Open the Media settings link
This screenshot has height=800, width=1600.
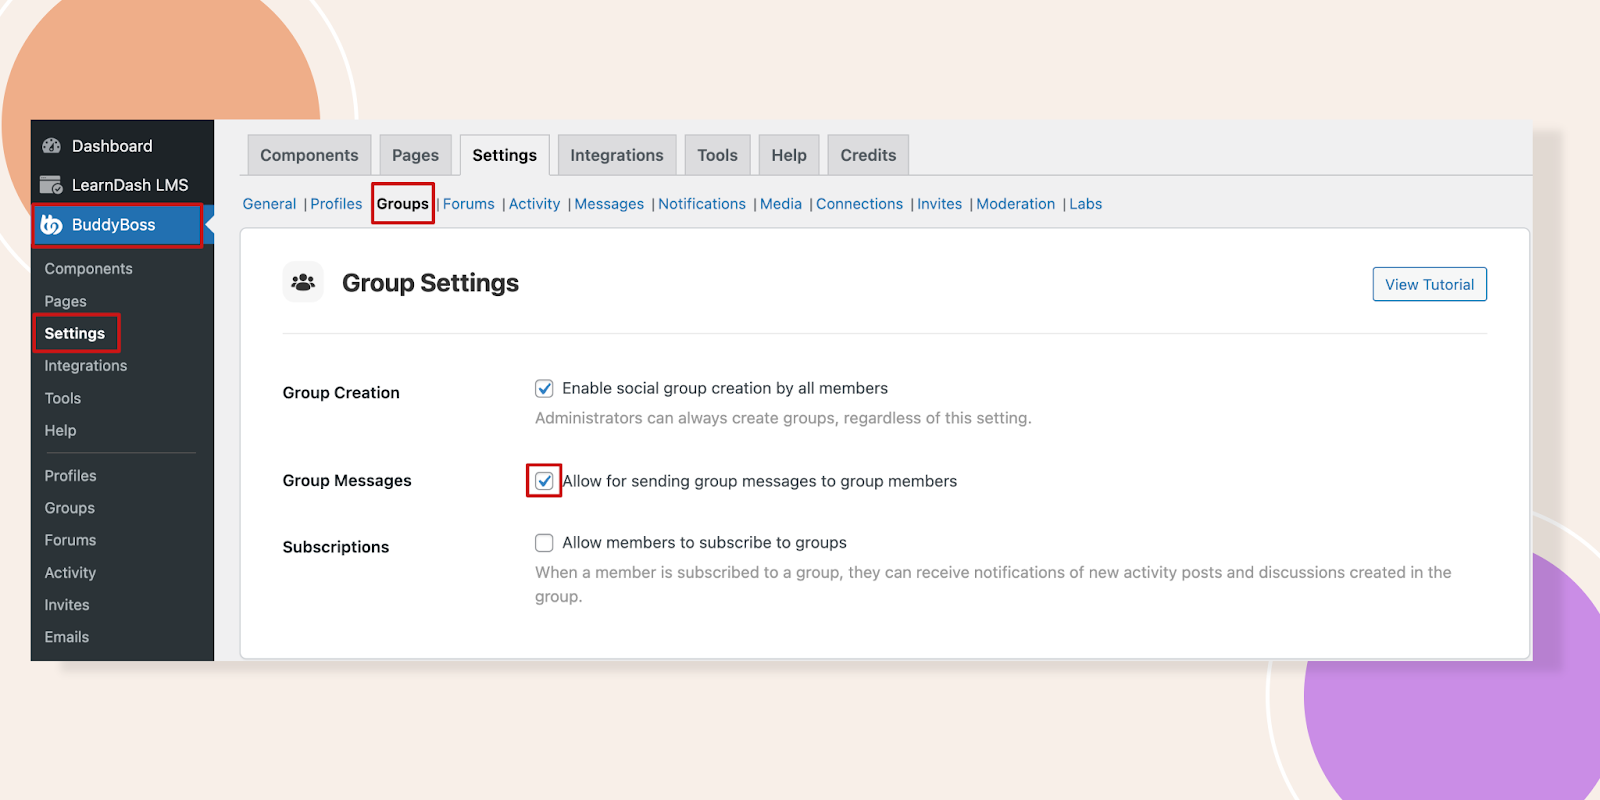click(x=781, y=204)
